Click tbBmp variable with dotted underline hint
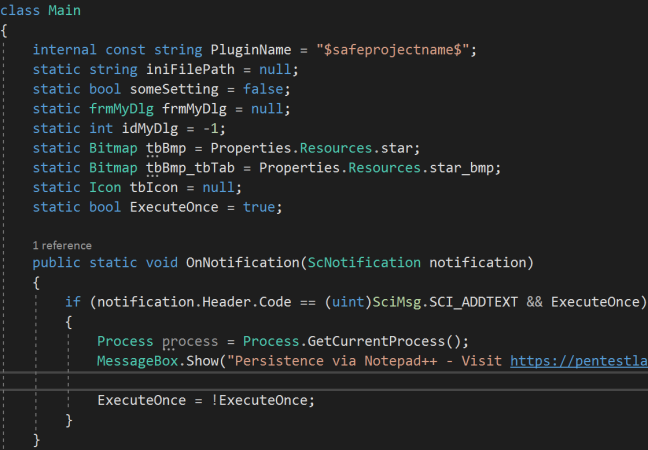This screenshot has width=648, height=450. tap(166, 148)
